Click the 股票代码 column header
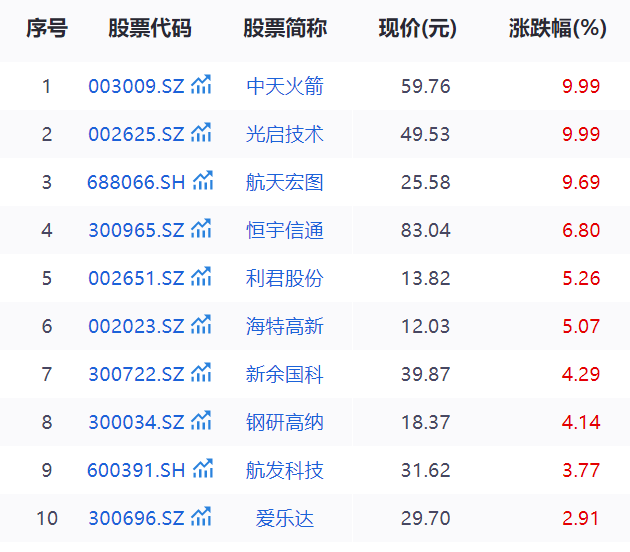Image resolution: width=630 pixels, height=552 pixels. (149, 29)
